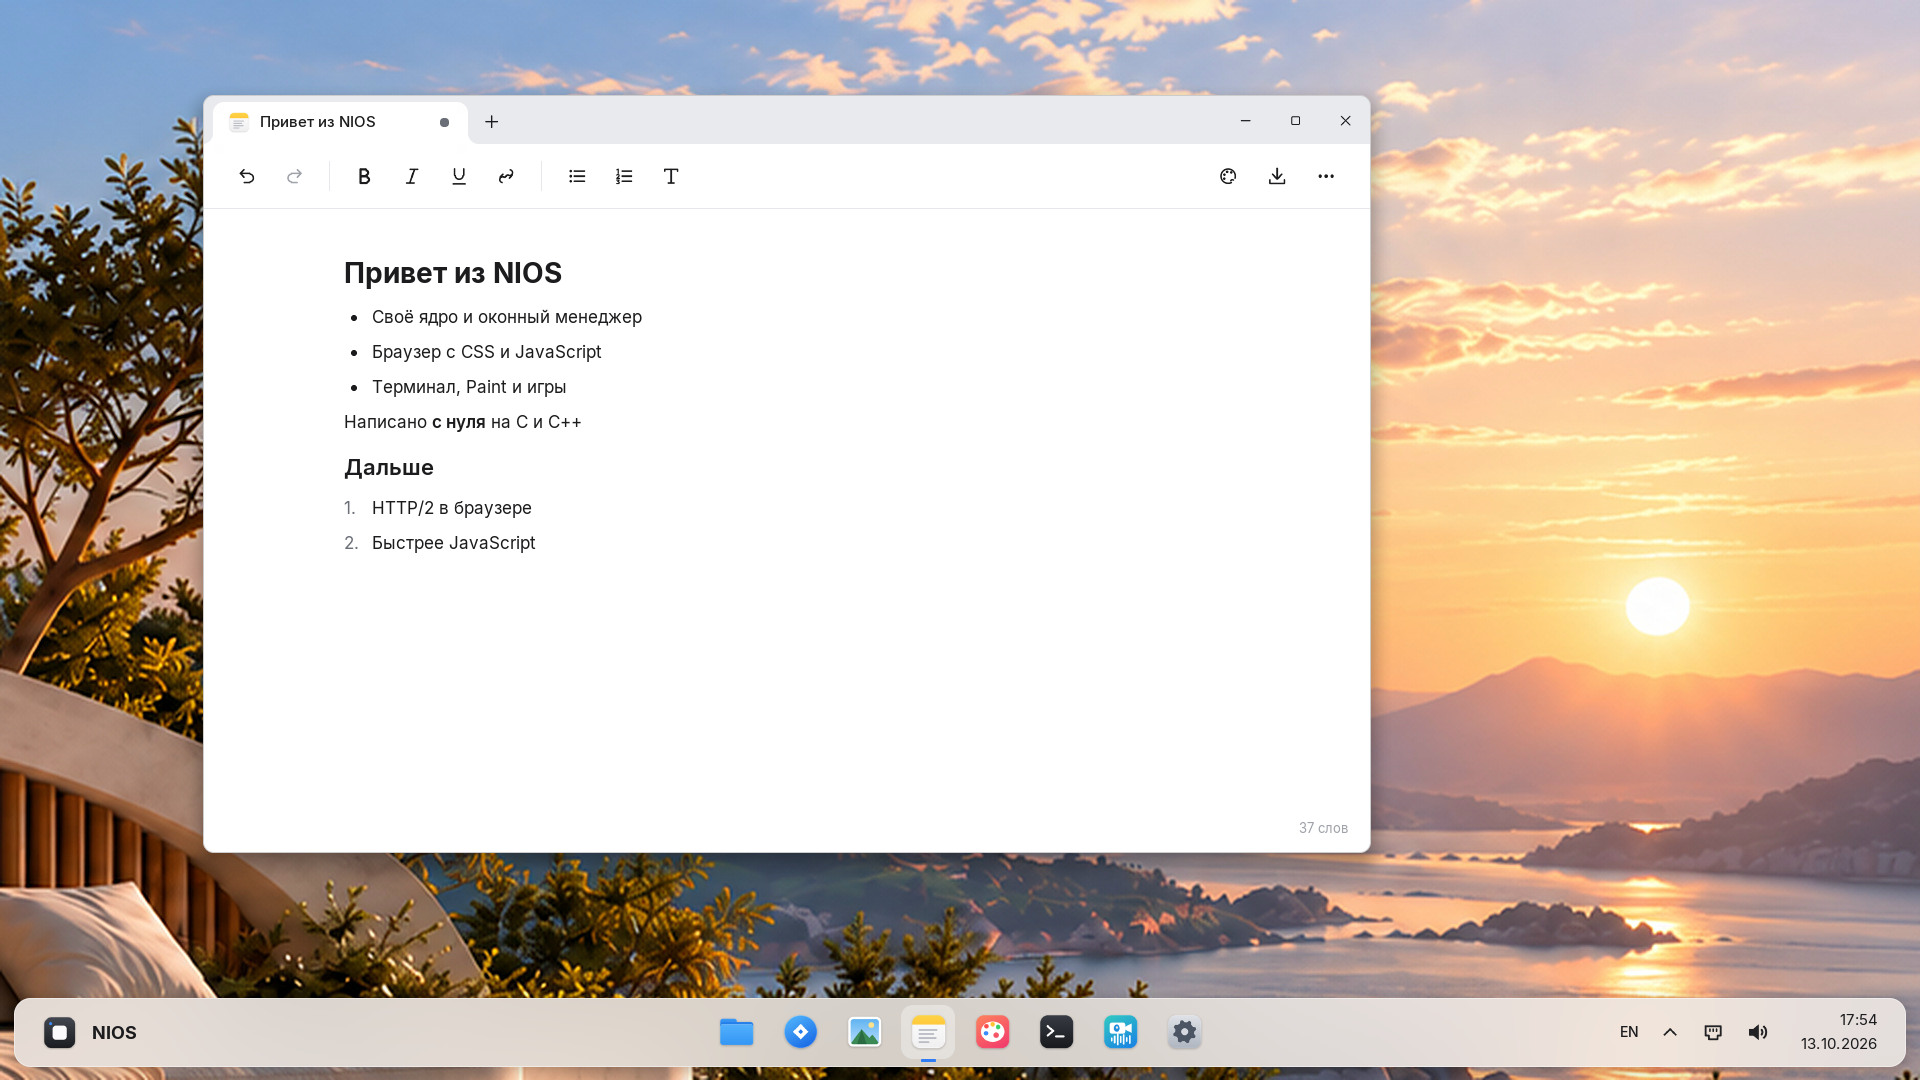Viewport: 1920px width, 1080px height.
Task: Open the NIOS start menu
Action: 90,1032
